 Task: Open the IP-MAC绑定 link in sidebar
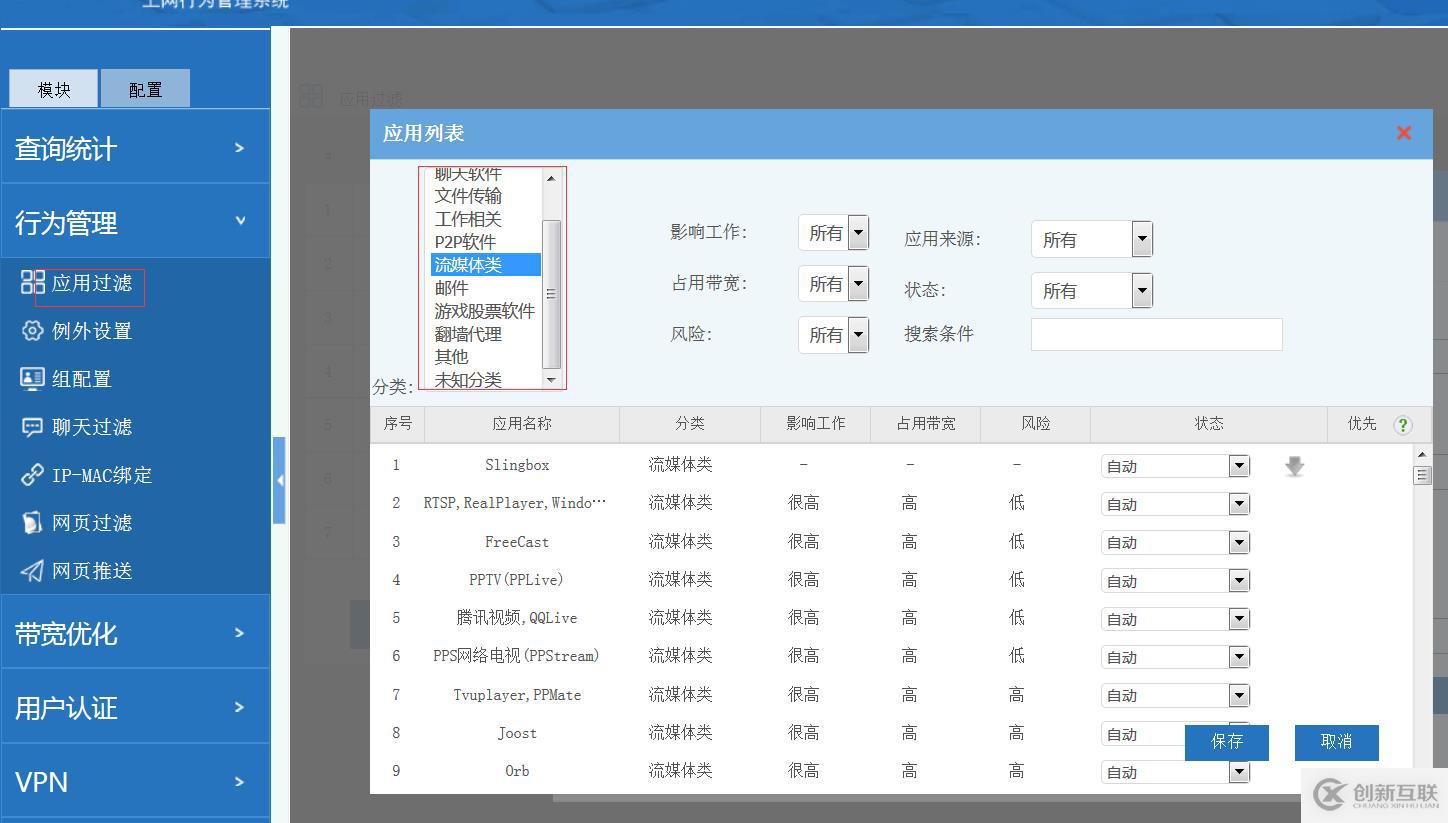[x=102, y=475]
